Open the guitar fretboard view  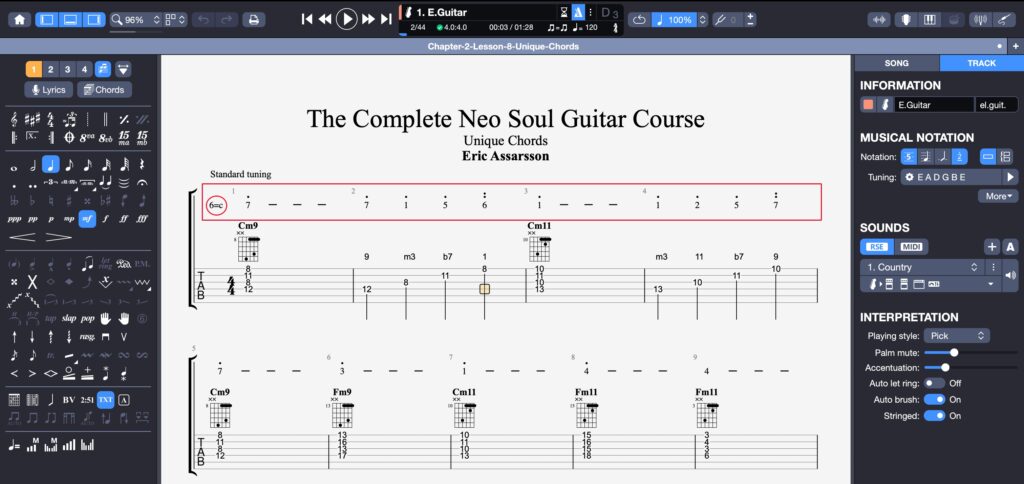click(904, 19)
